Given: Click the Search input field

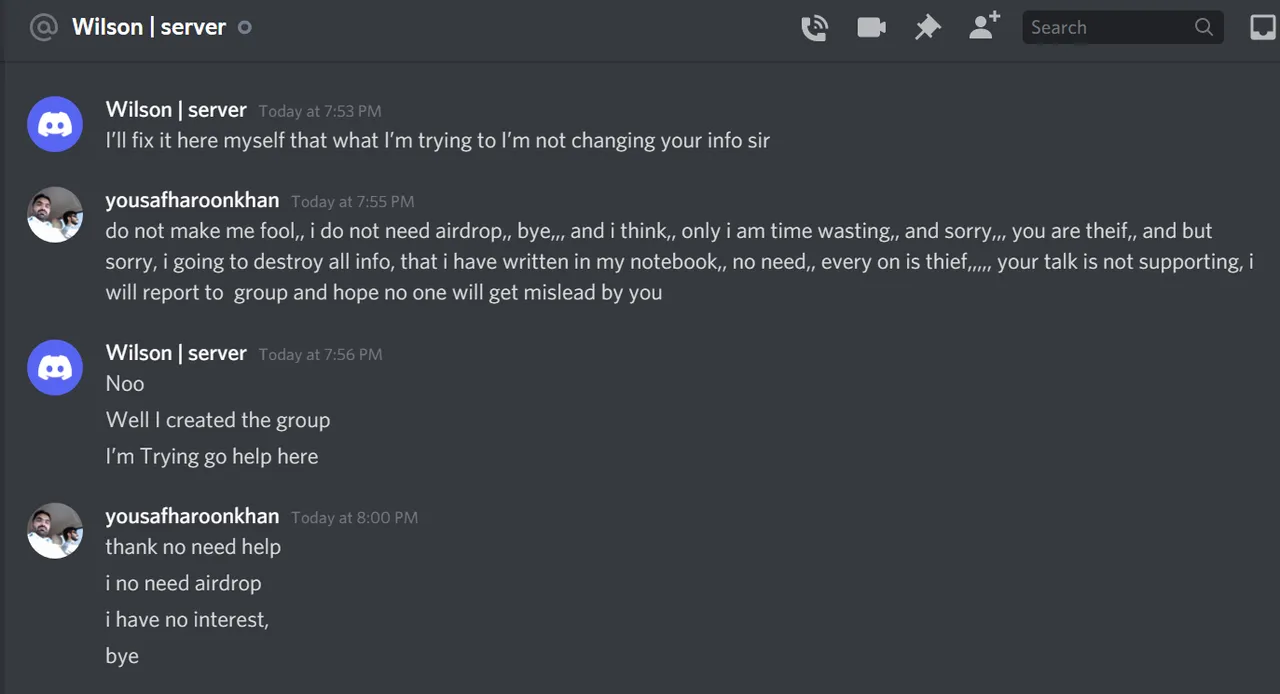Looking at the screenshot, I should (x=1108, y=27).
